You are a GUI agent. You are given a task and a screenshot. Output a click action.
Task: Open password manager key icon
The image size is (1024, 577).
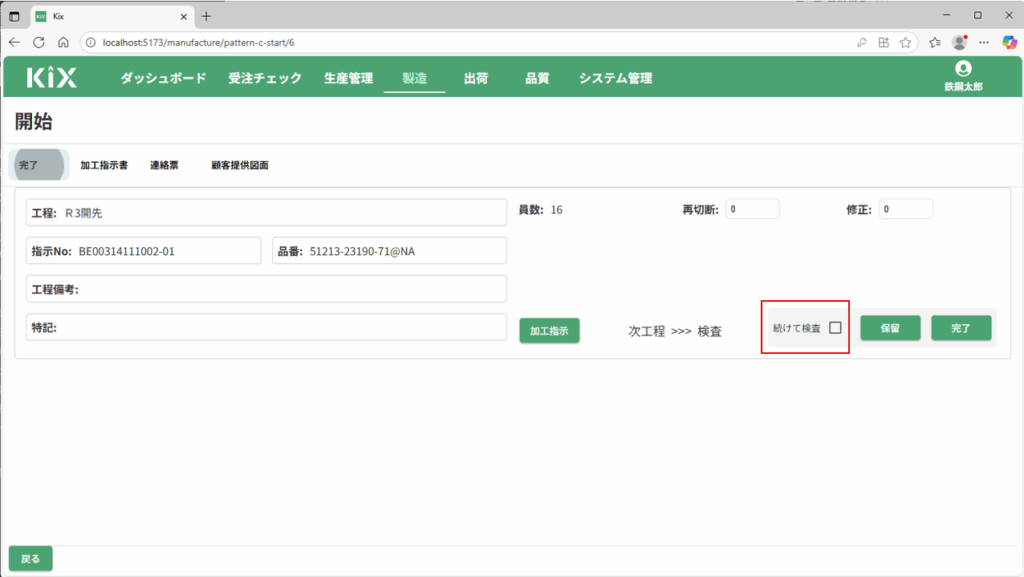pos(861,42)
